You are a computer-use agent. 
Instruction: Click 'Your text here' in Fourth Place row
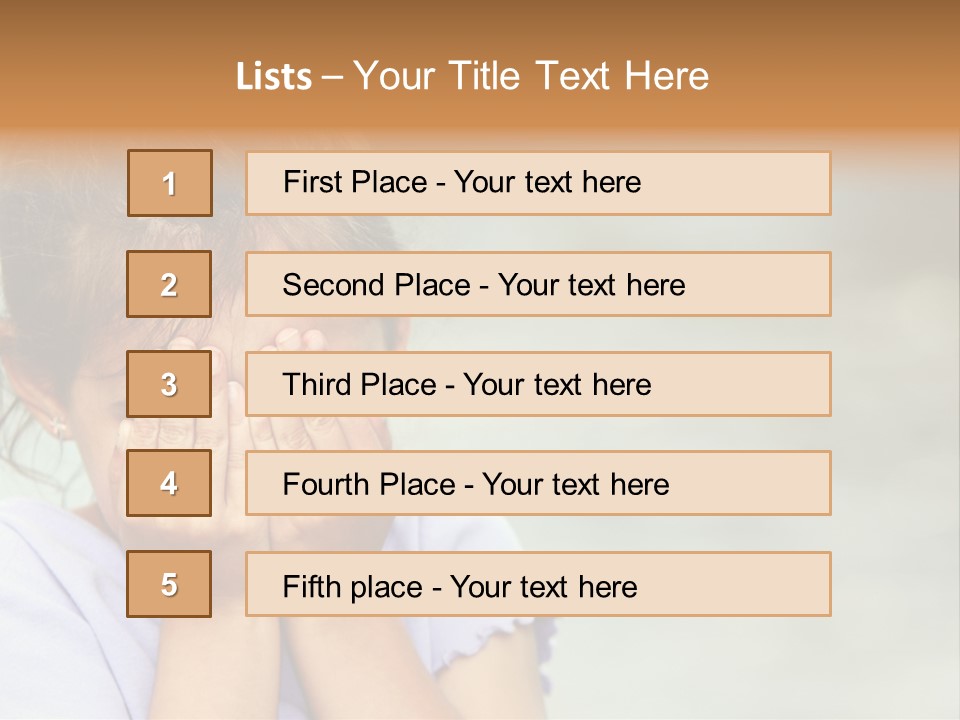pyautogui.click(x=575, y=485)
